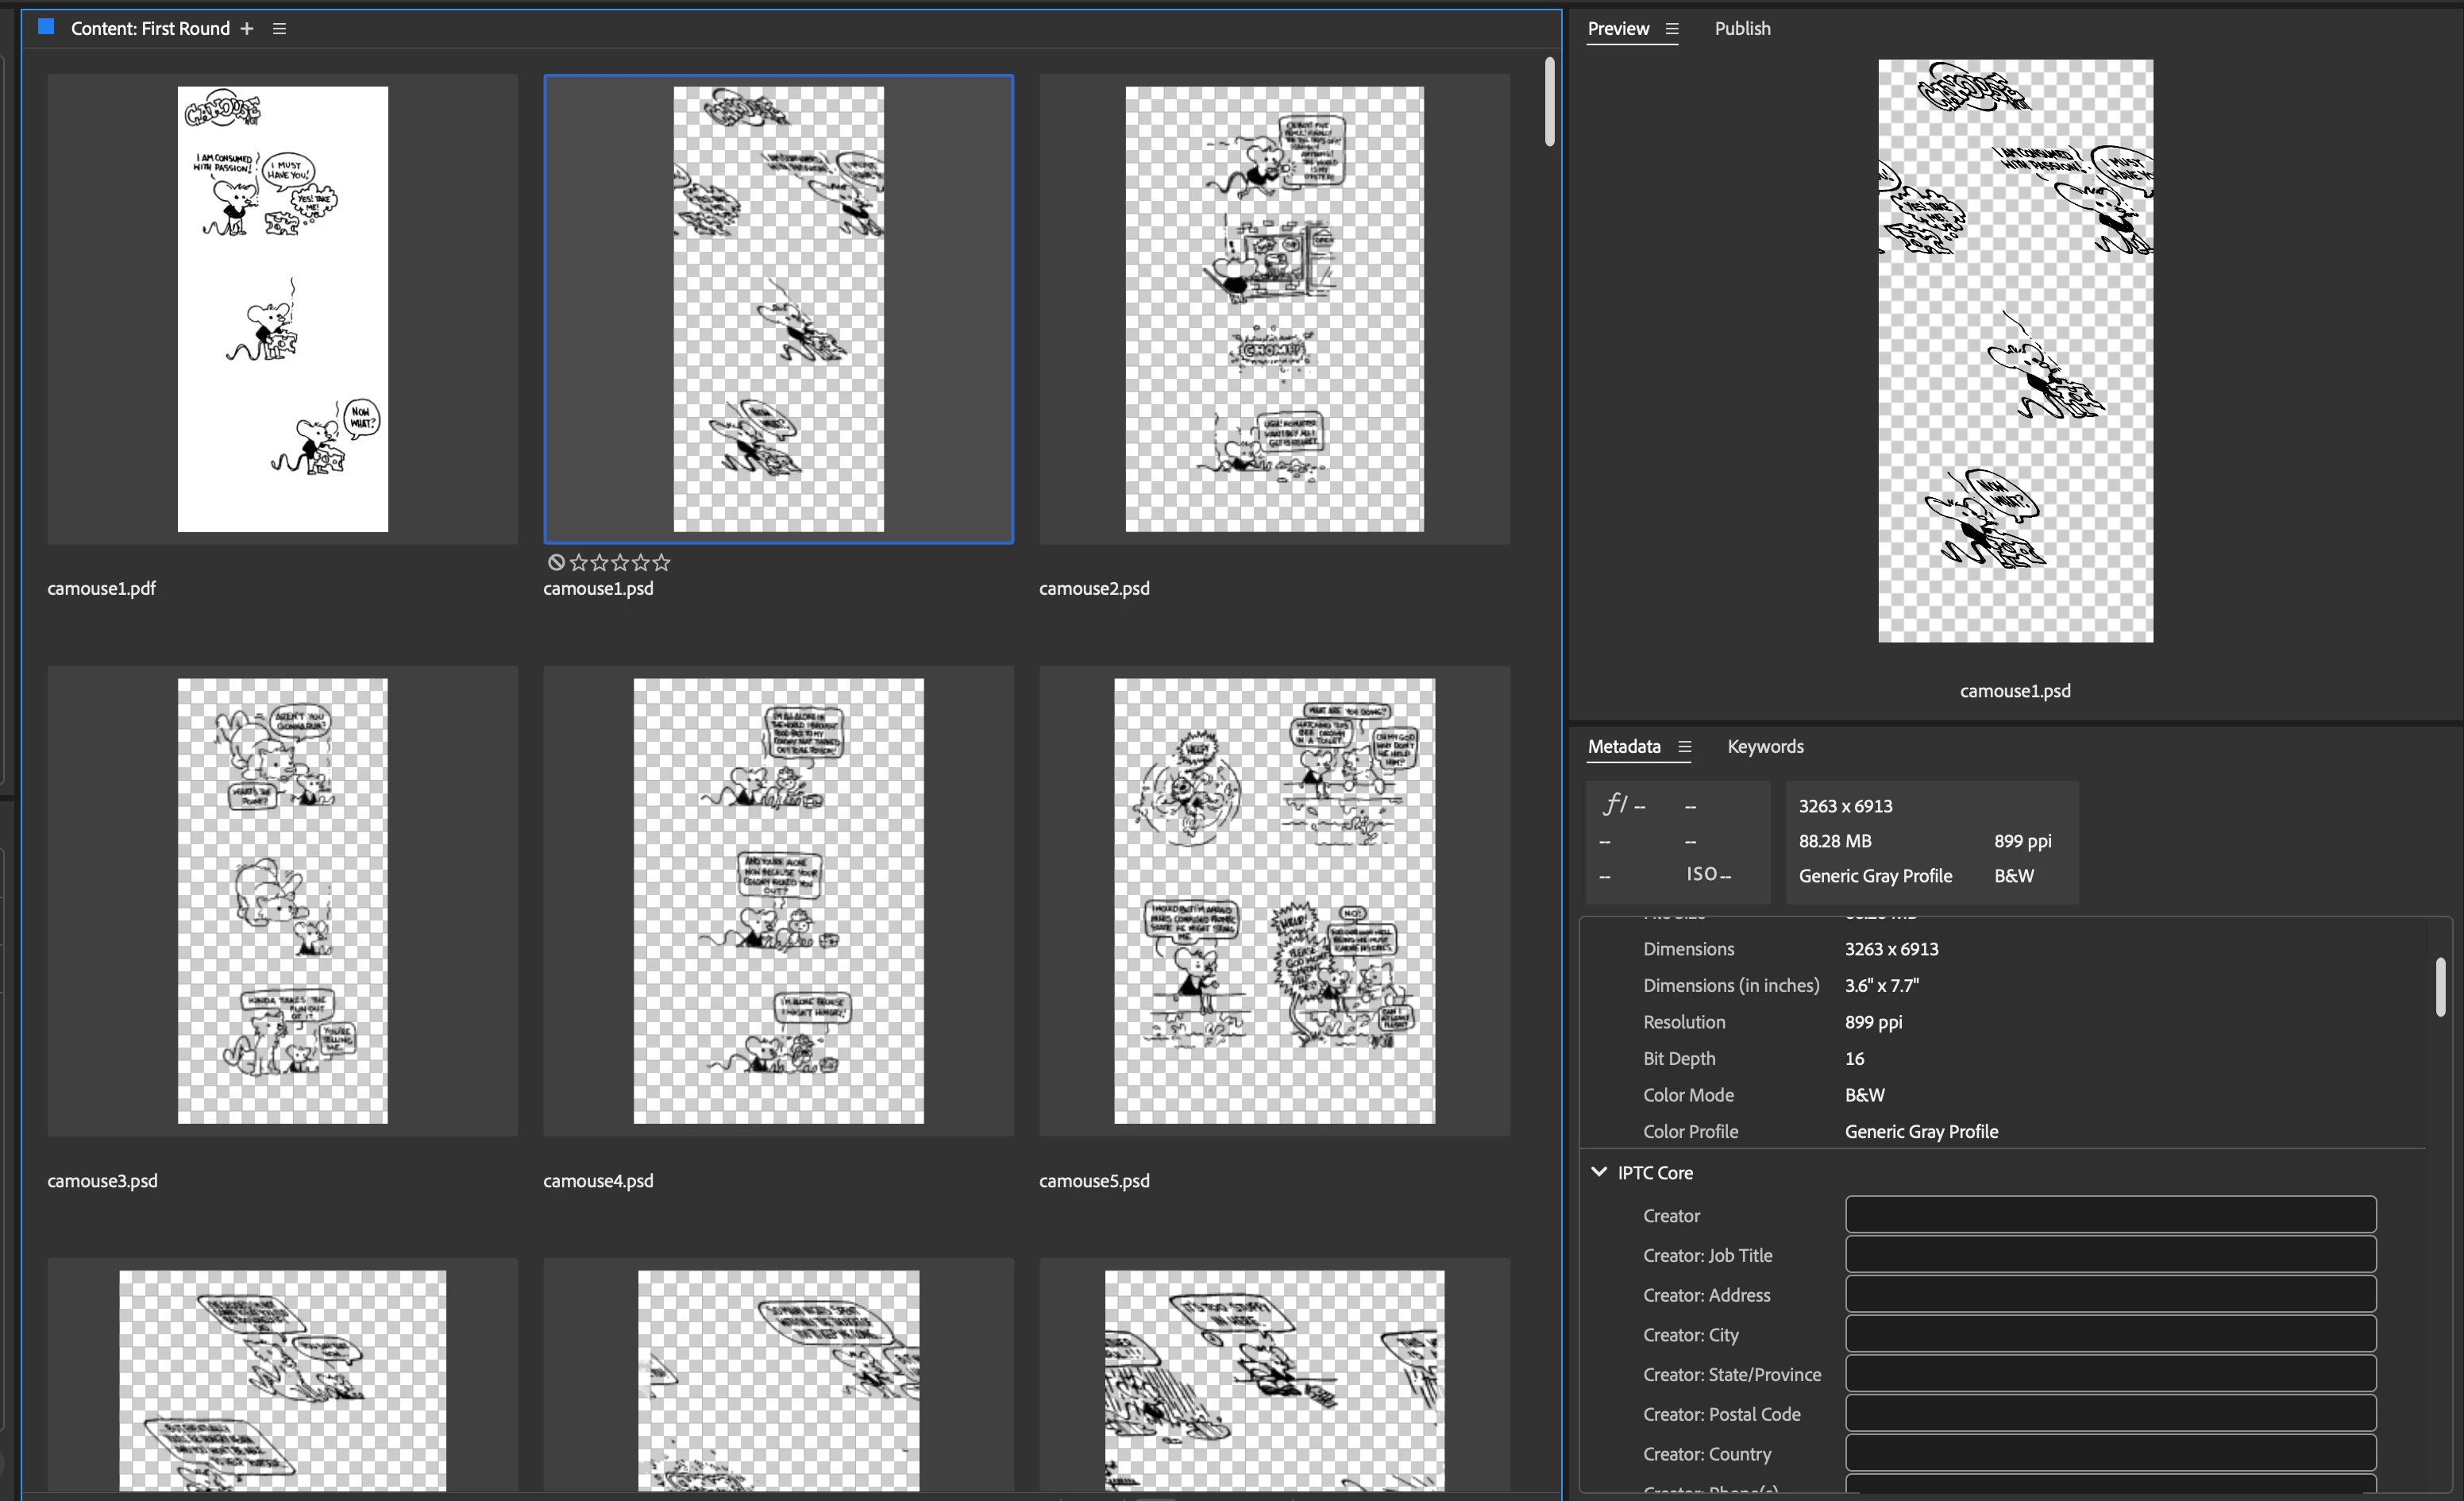The width and height of the screenshot is (2464, 1501).
Task: Click the camouse3.psd thumbnail
Action: pos(283,901)
